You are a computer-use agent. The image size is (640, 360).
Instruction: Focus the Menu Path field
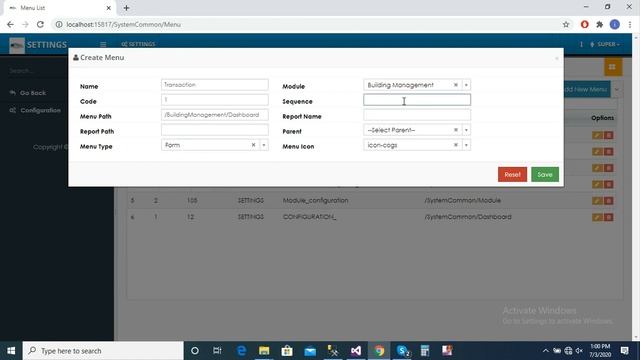pyautogui.click(x=215, y=115)
